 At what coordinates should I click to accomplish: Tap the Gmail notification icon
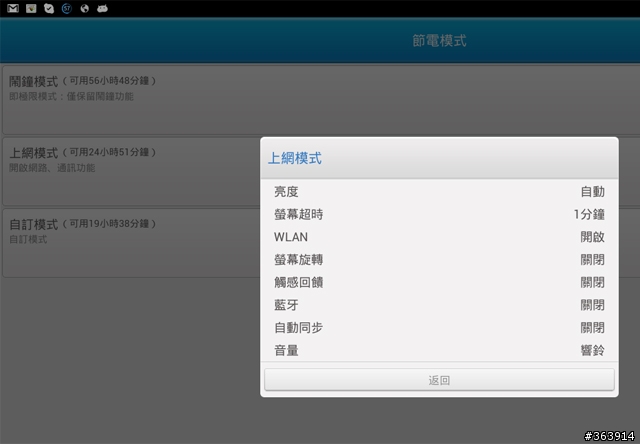(x=13, y=8)
